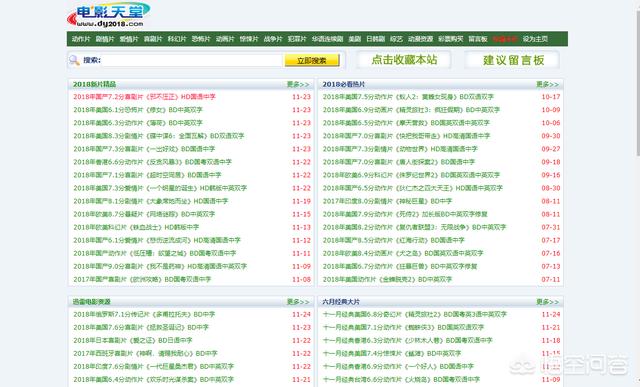Select 科幻片 in the navigation bar
Image resolution: width=640 pixels, height=387 pixels.
(x=177, y=39)
